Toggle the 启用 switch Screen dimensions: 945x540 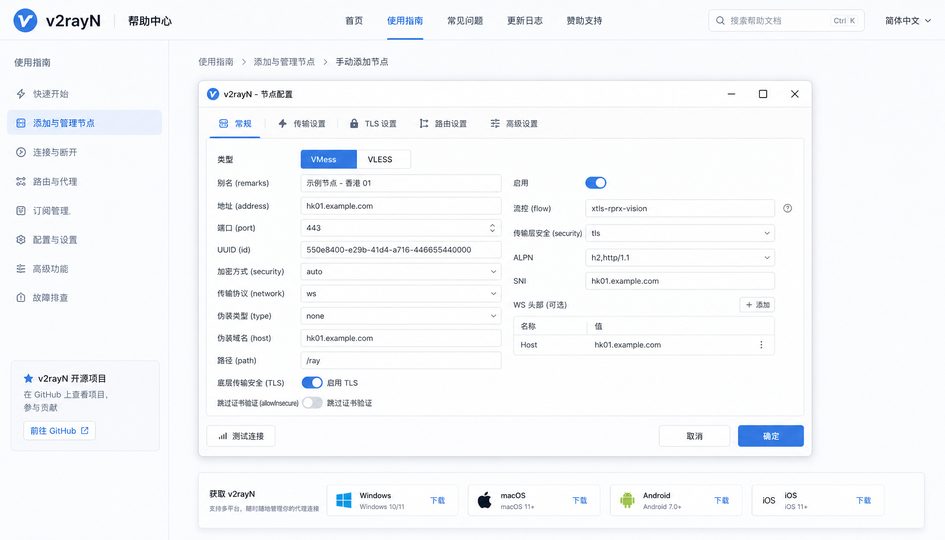click(595, 183)
